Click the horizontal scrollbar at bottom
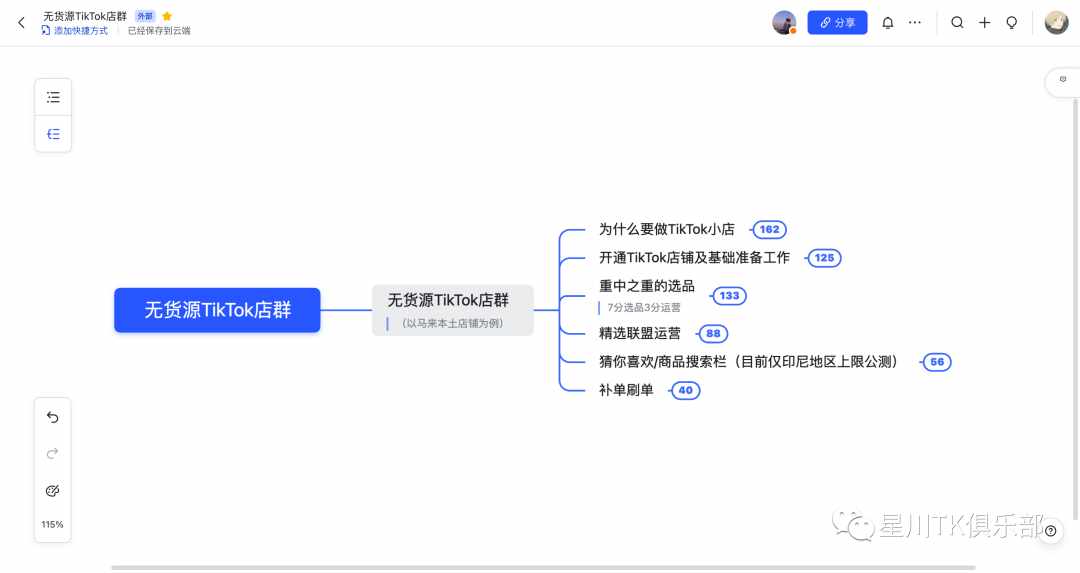 click(543, 568)
